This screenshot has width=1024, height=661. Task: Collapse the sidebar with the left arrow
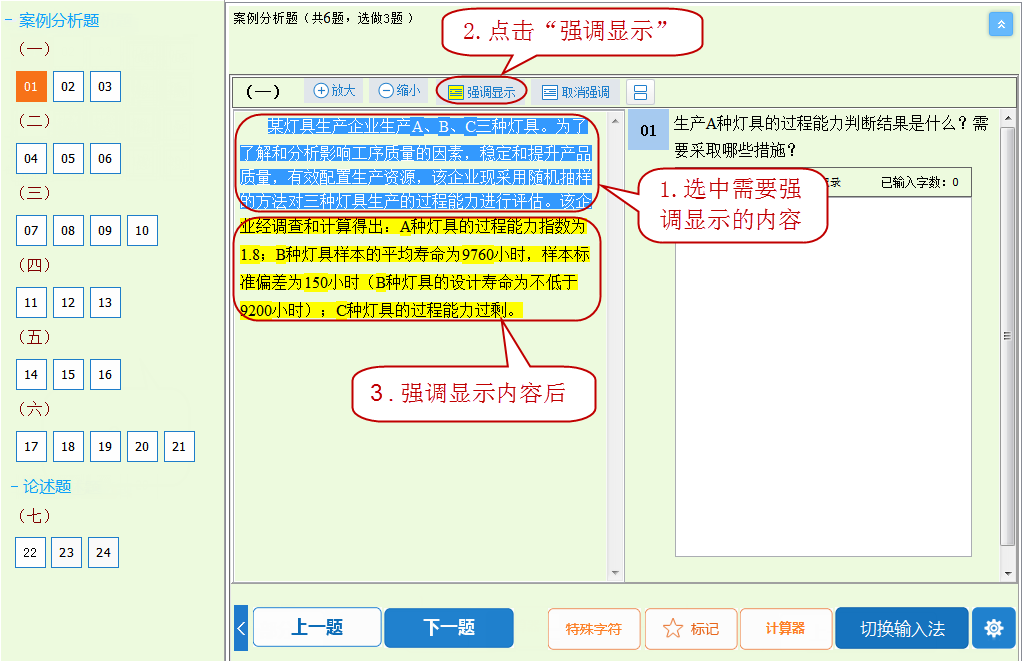pos(240,628)
